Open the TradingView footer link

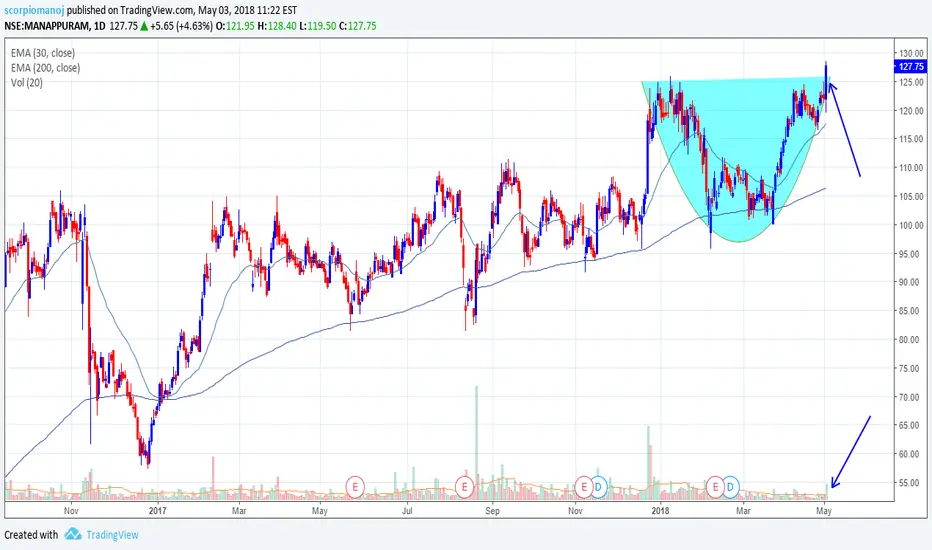pos(112,535)
